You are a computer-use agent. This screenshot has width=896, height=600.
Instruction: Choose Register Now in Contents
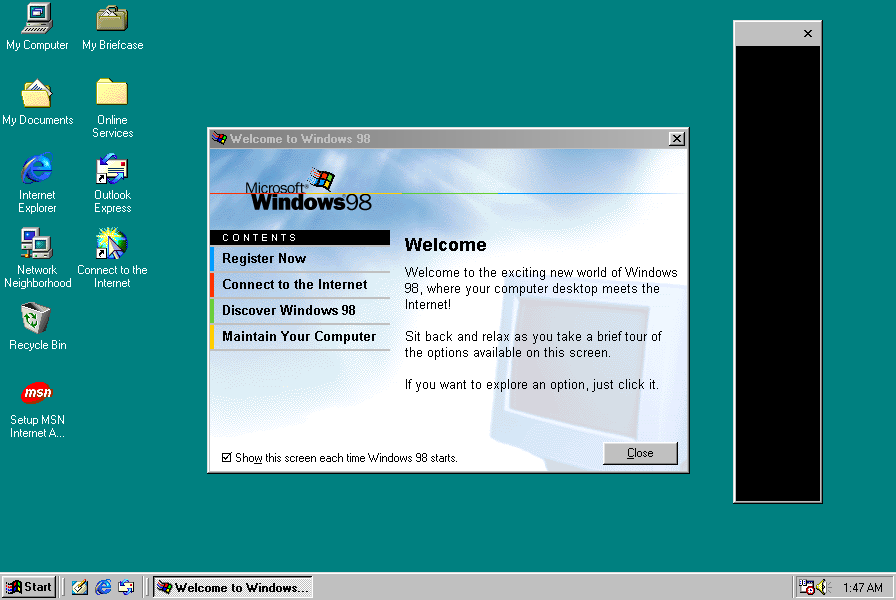pos(300,258)
